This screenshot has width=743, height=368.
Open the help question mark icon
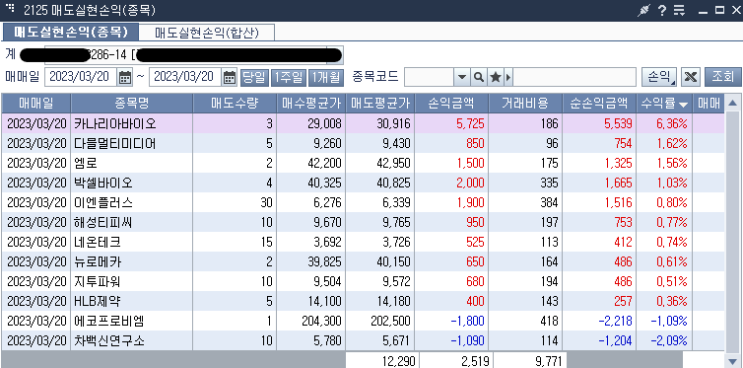click(662, 10)
